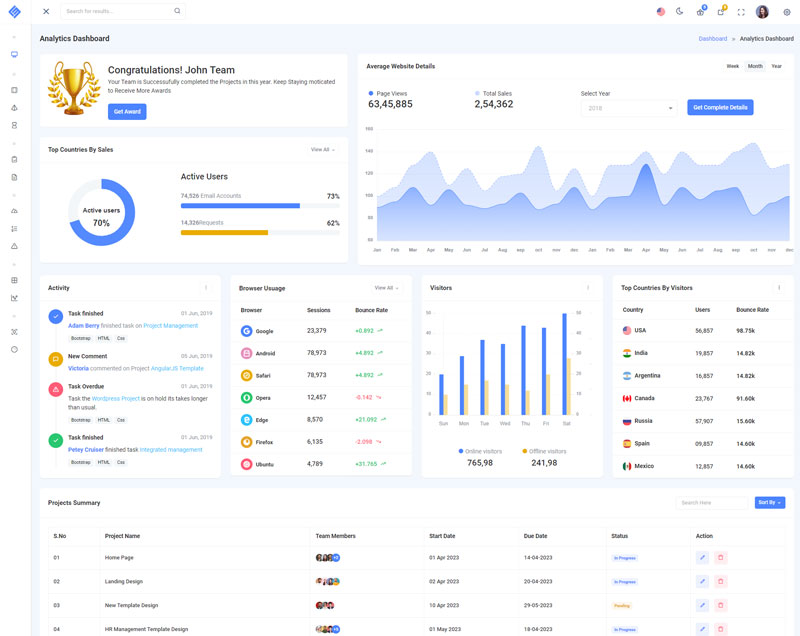Click the monitor dashboard icon in sidebar

14,55
